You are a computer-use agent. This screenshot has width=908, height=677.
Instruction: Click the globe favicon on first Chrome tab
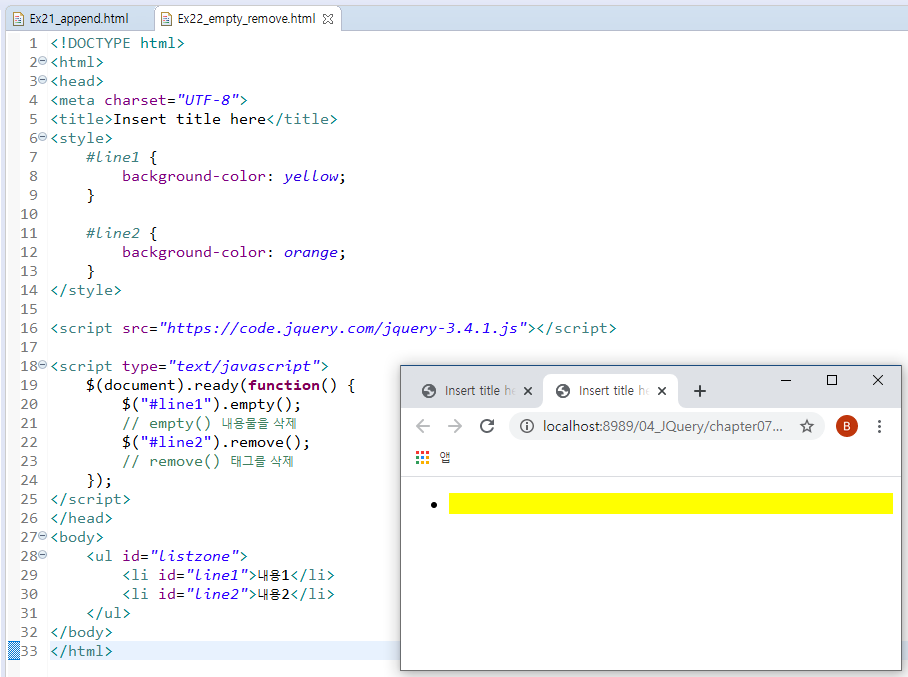429,391
